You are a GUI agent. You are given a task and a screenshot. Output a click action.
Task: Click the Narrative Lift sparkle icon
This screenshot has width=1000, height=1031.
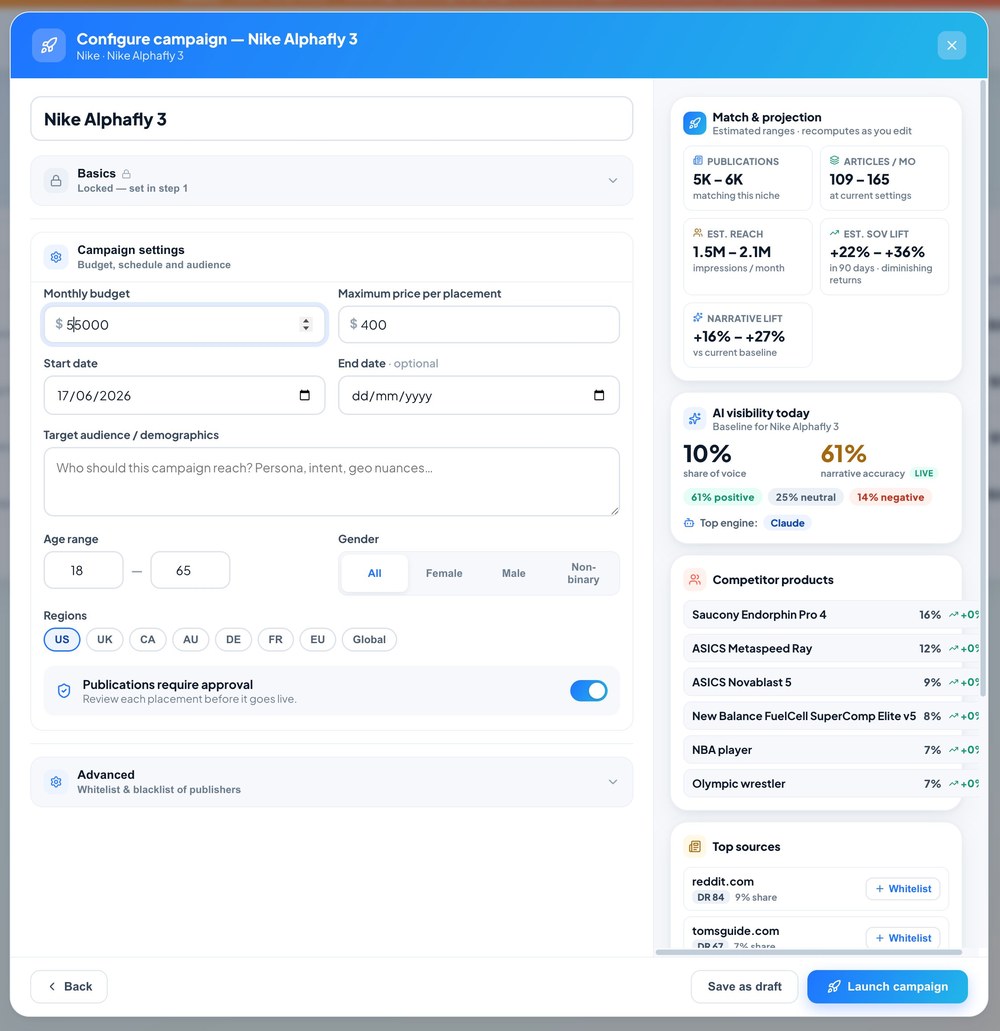(698, 318)
